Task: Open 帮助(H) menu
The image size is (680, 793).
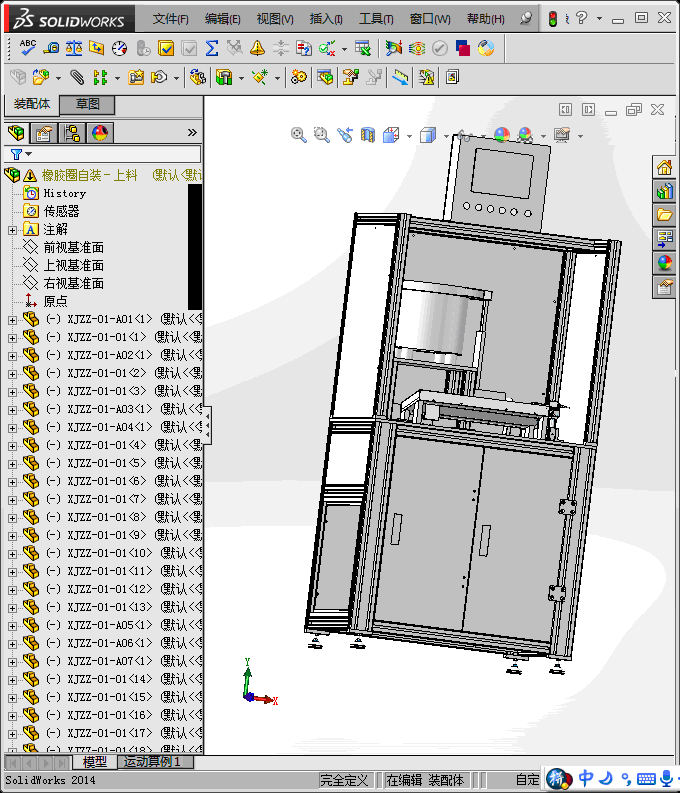Action: 485,19
